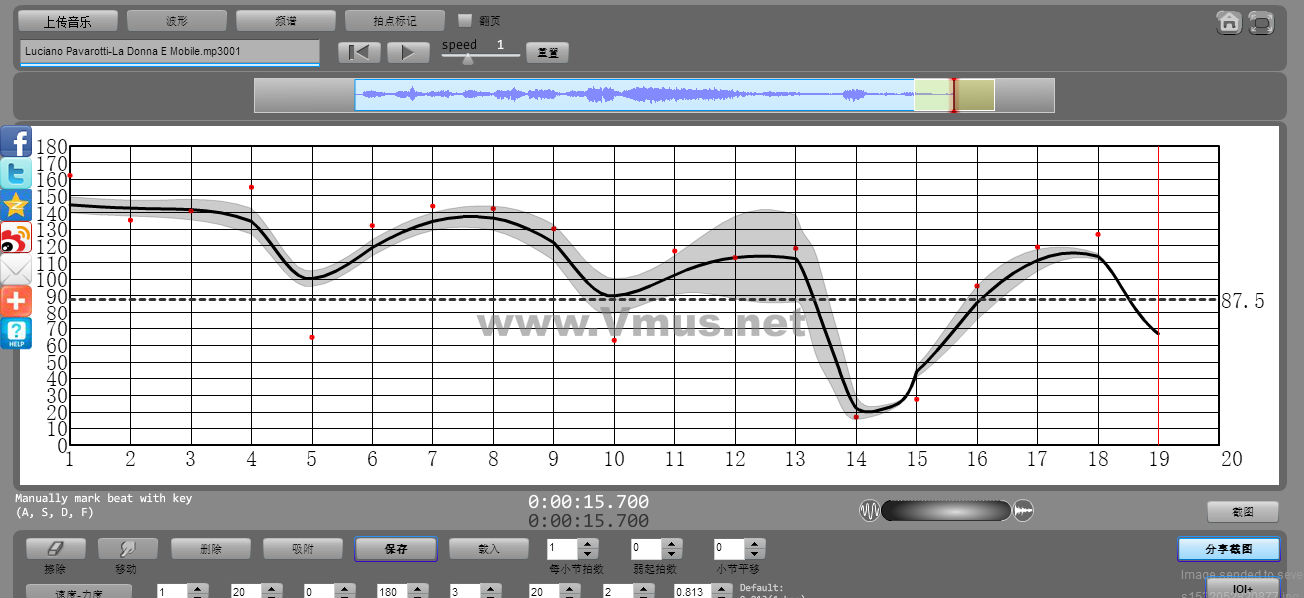Click the speed slider handle
Image resolution: width=1304 pixels, height=598 pixels.
(467, 59)
